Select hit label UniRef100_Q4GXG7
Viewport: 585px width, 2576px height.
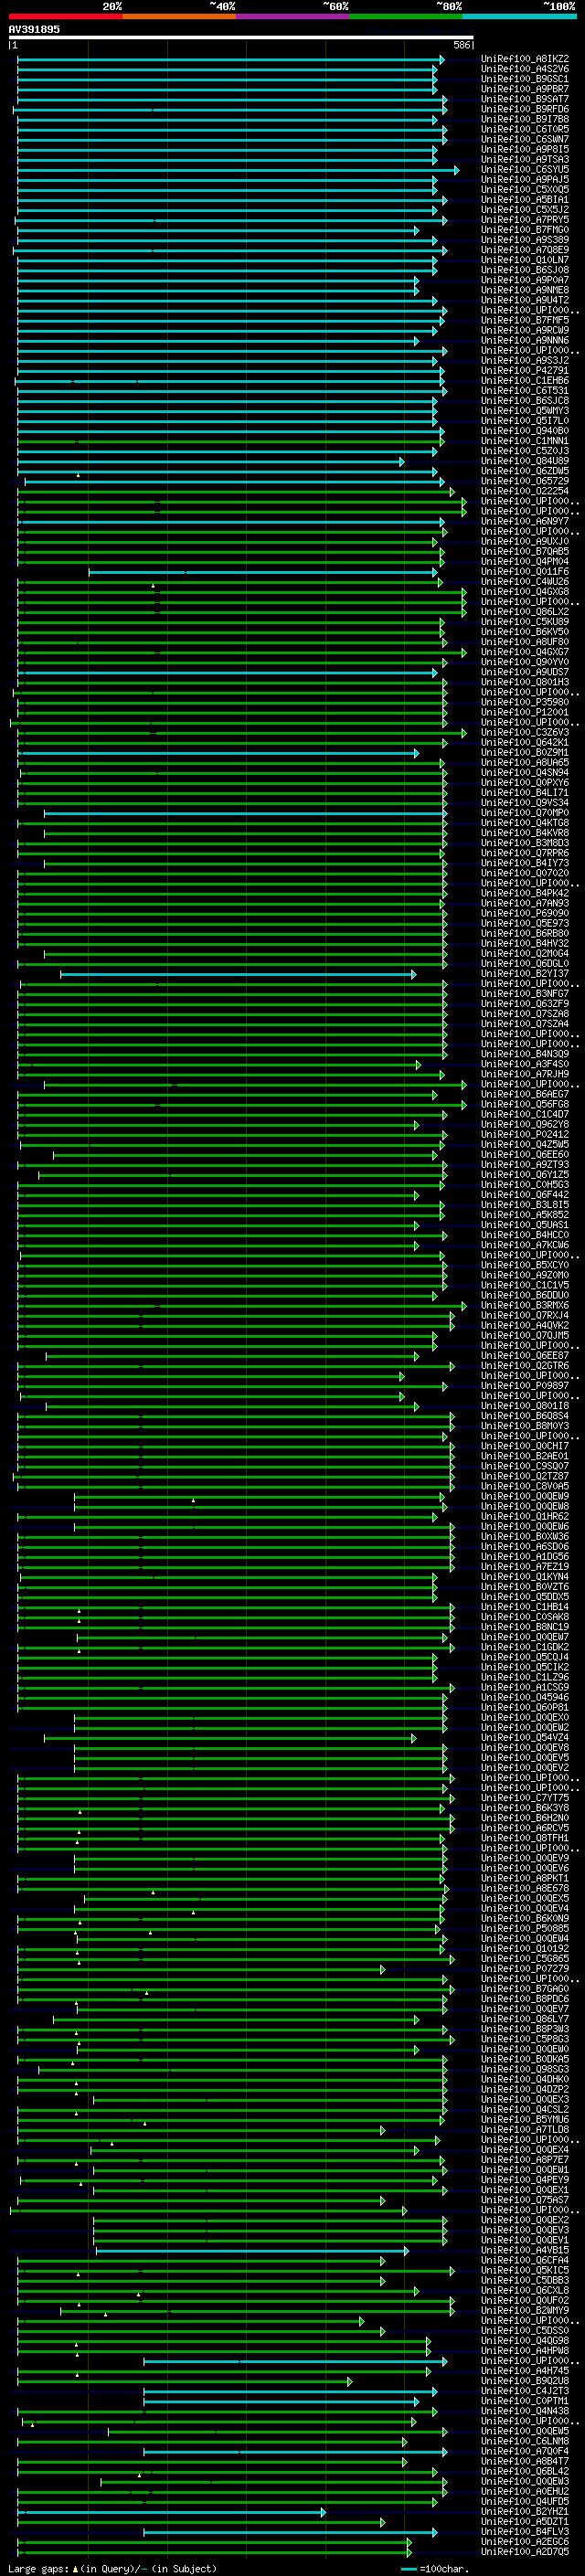(525, 652)
